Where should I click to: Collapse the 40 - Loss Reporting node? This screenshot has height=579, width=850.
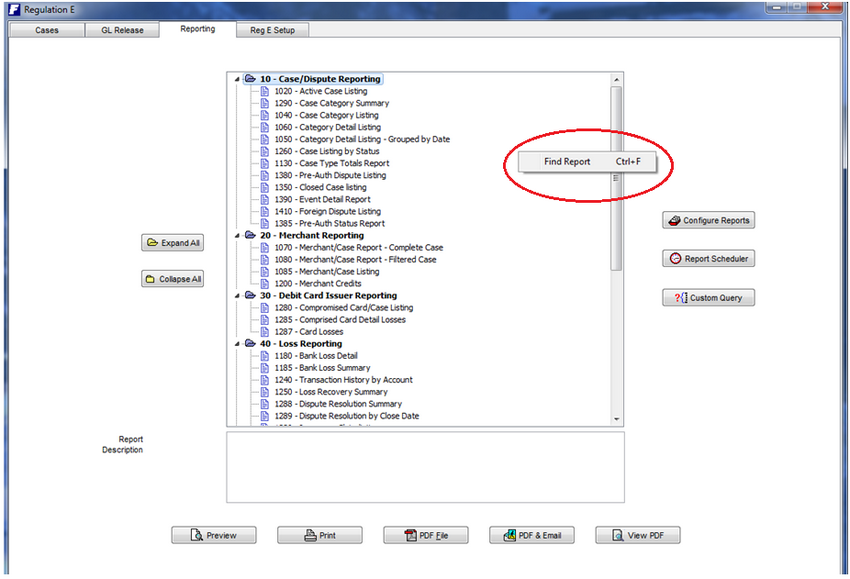point(237,344)
